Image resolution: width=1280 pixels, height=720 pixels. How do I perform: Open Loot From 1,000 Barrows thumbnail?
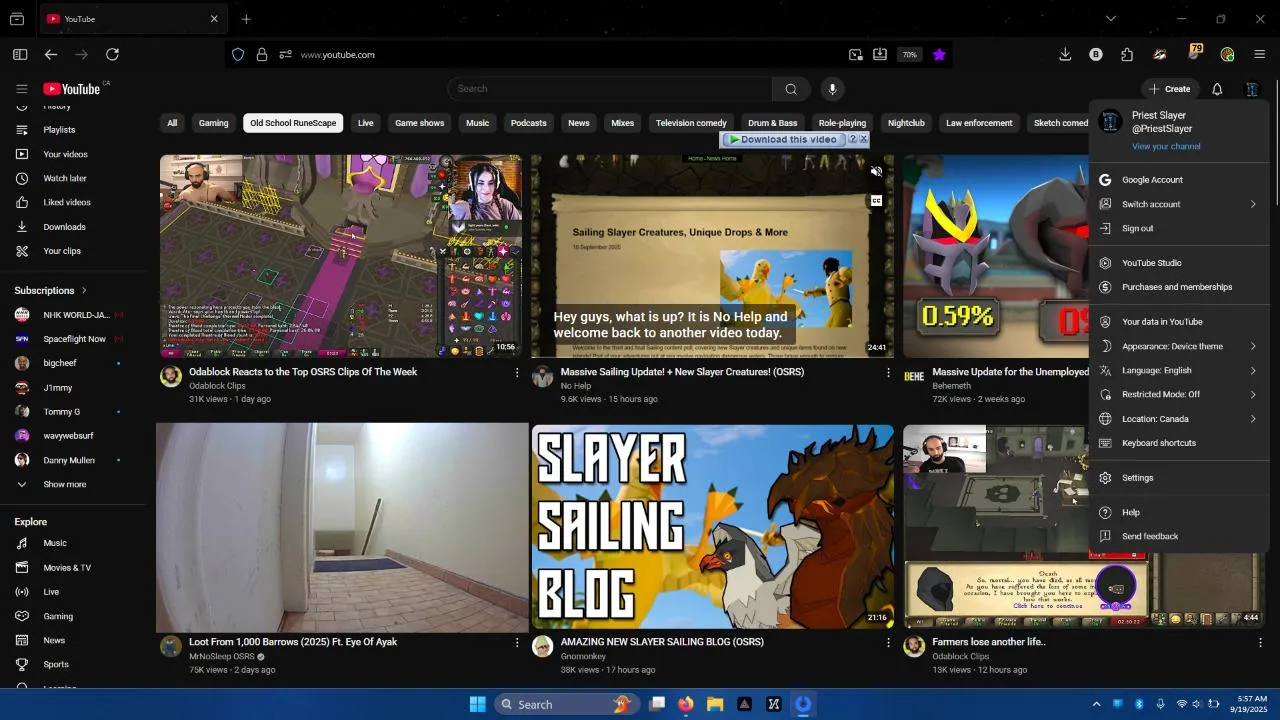pyautogui.click(x=342, y=527)
